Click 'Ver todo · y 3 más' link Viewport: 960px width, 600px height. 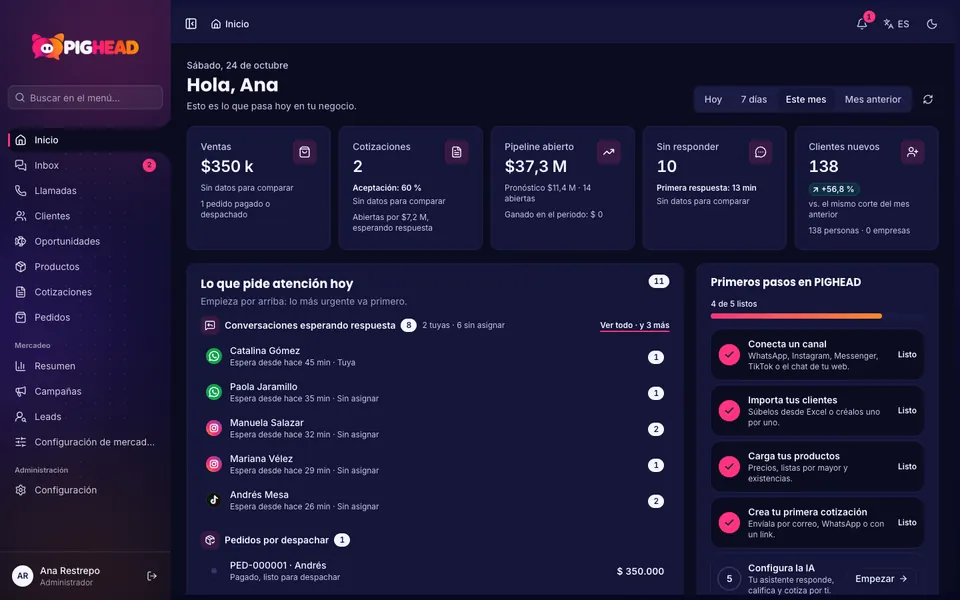coord(634,325)
